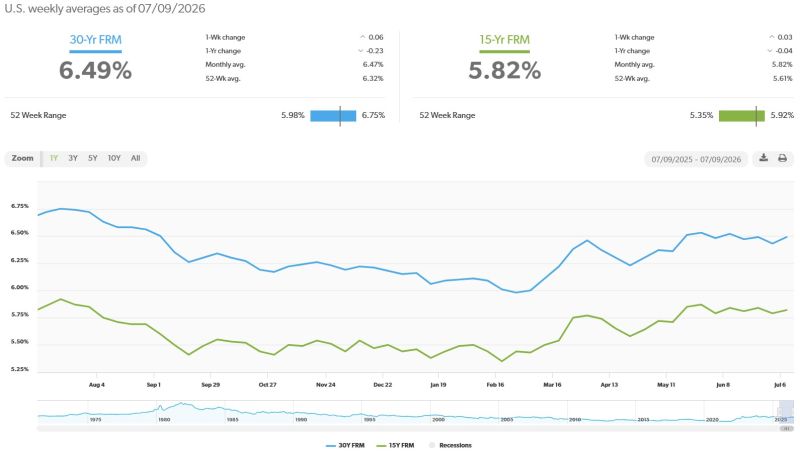Viewport: 800px width, 455px height.
Task: Click the 6.00% y-axis label
Action: [20, 287]
